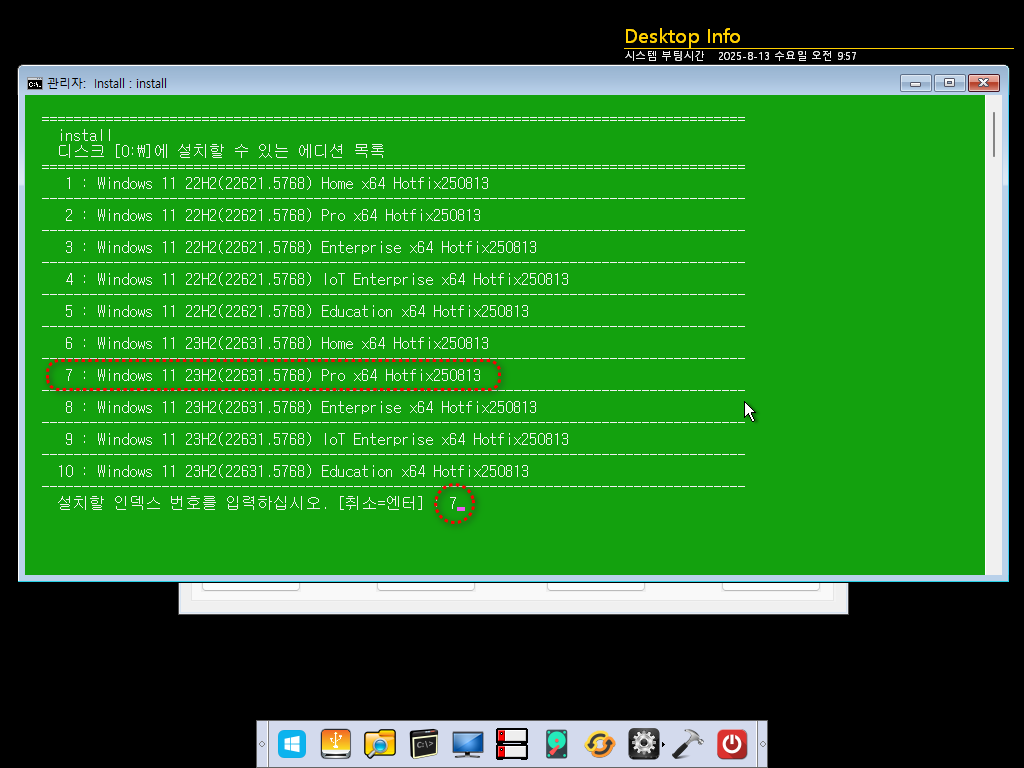Click the blue monitor dock icon
The width and height of the screenshot is (1024, 768).
tap(468, 744)
